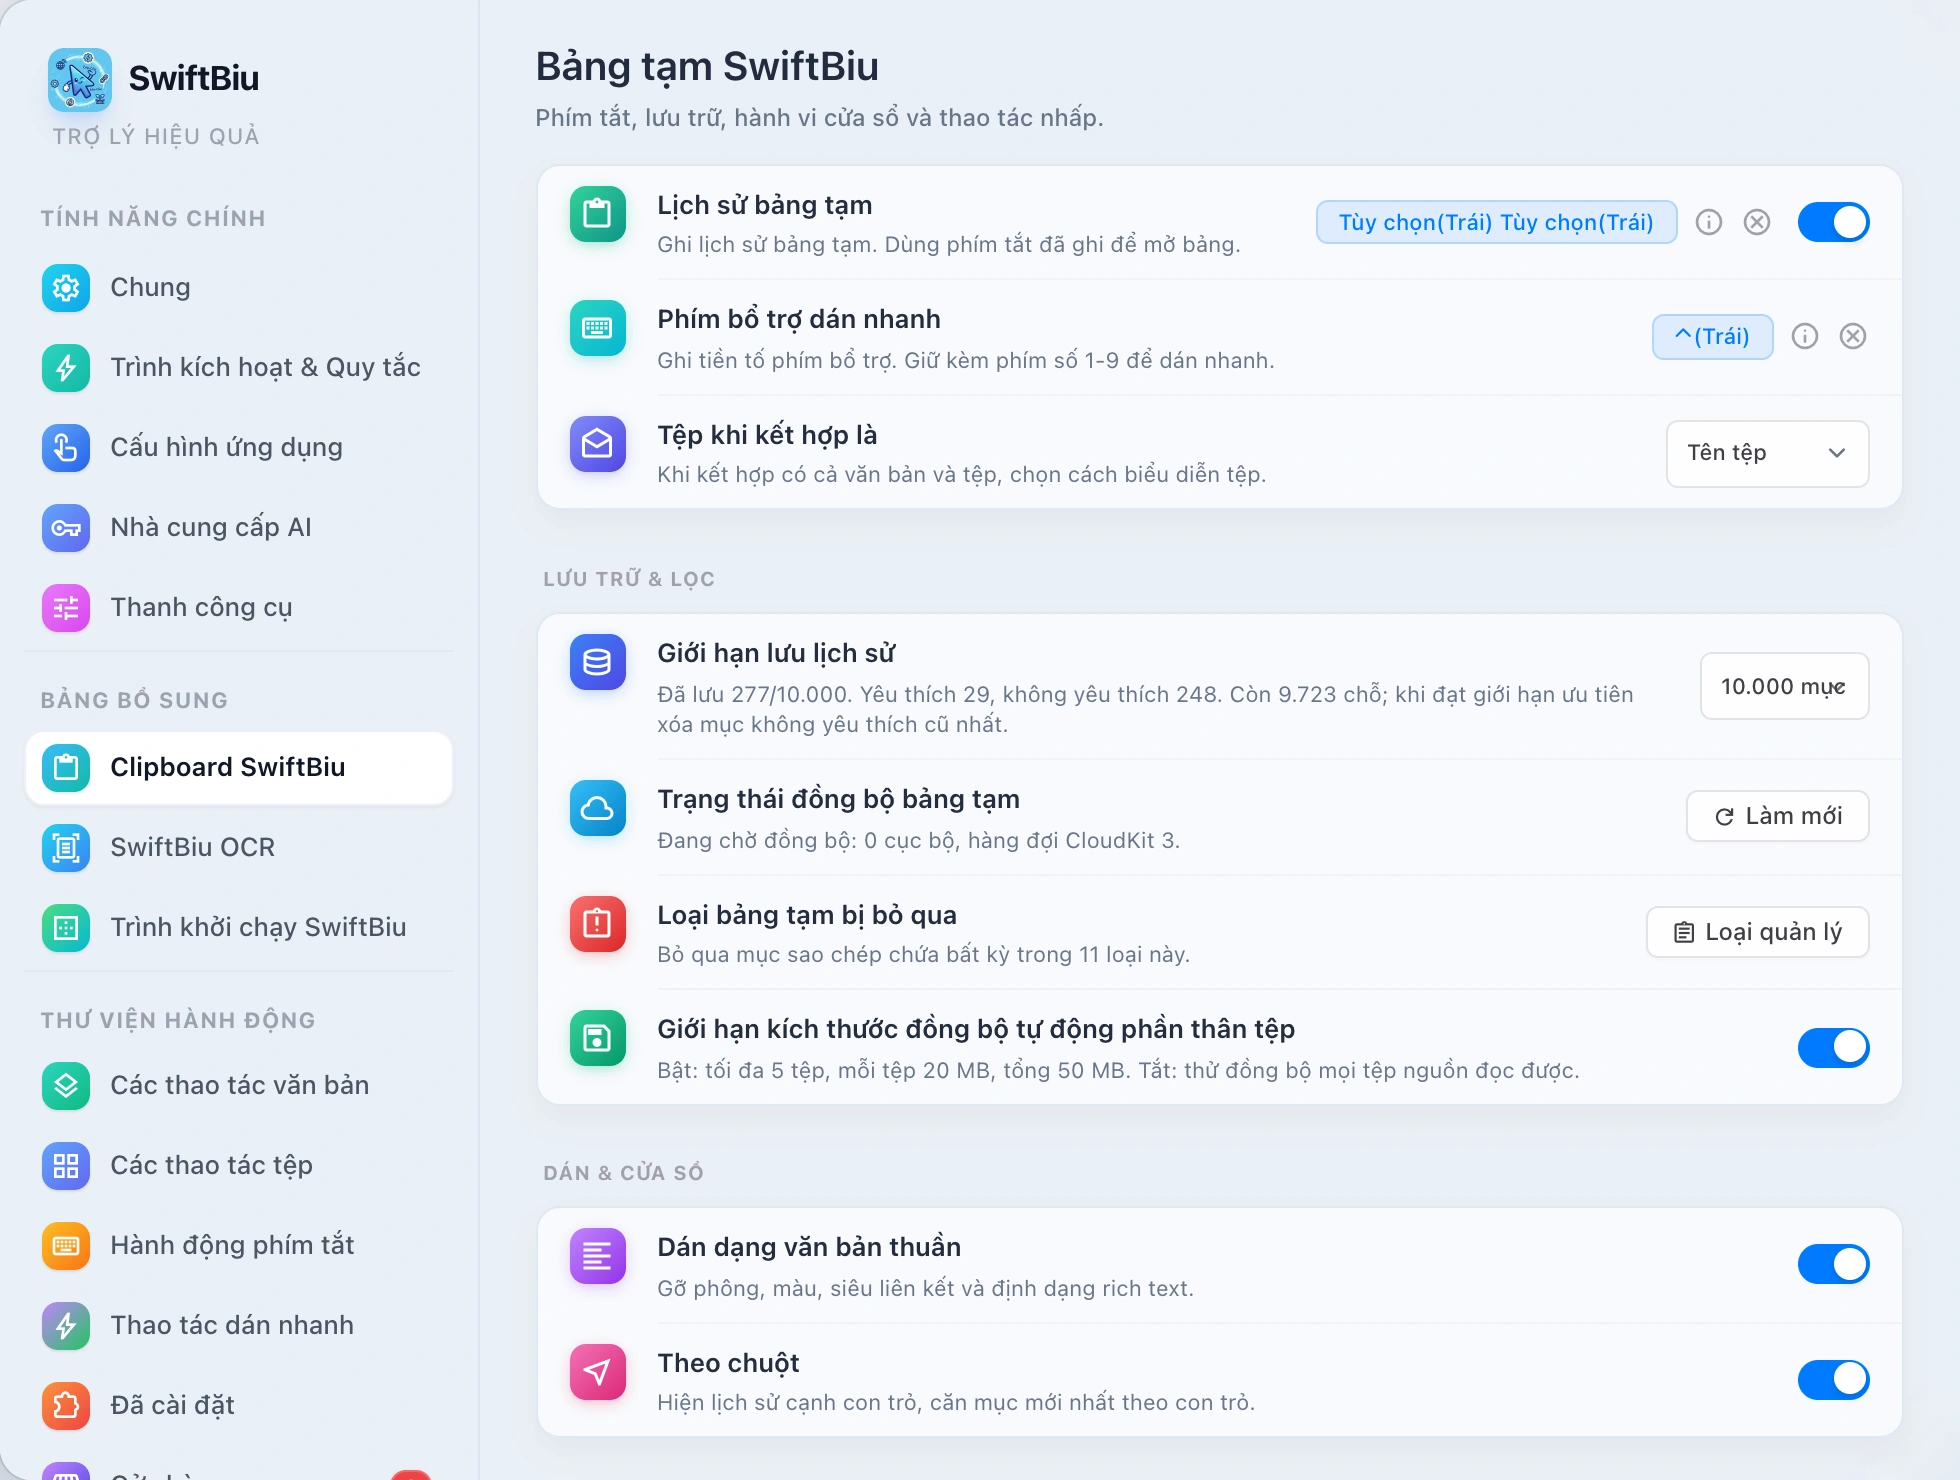Screen dimensions: 1960x1480
Task: Open the 10.000 mục limit selector
Action: [x=1785, y=686]
